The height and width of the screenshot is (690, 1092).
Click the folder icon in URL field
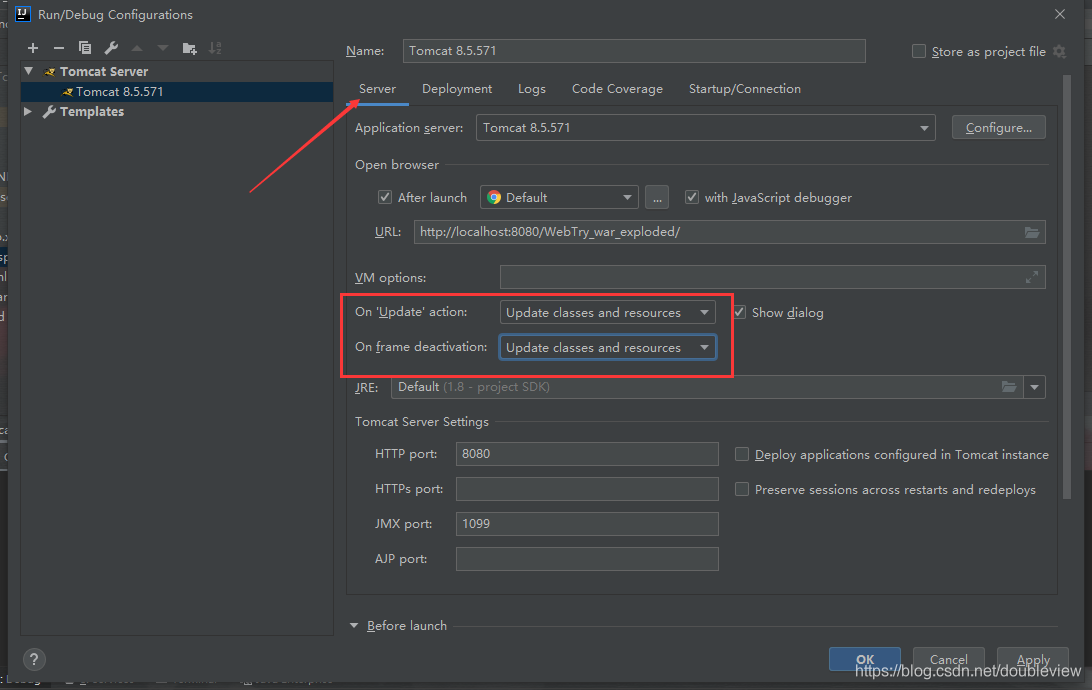point(1032,232)
